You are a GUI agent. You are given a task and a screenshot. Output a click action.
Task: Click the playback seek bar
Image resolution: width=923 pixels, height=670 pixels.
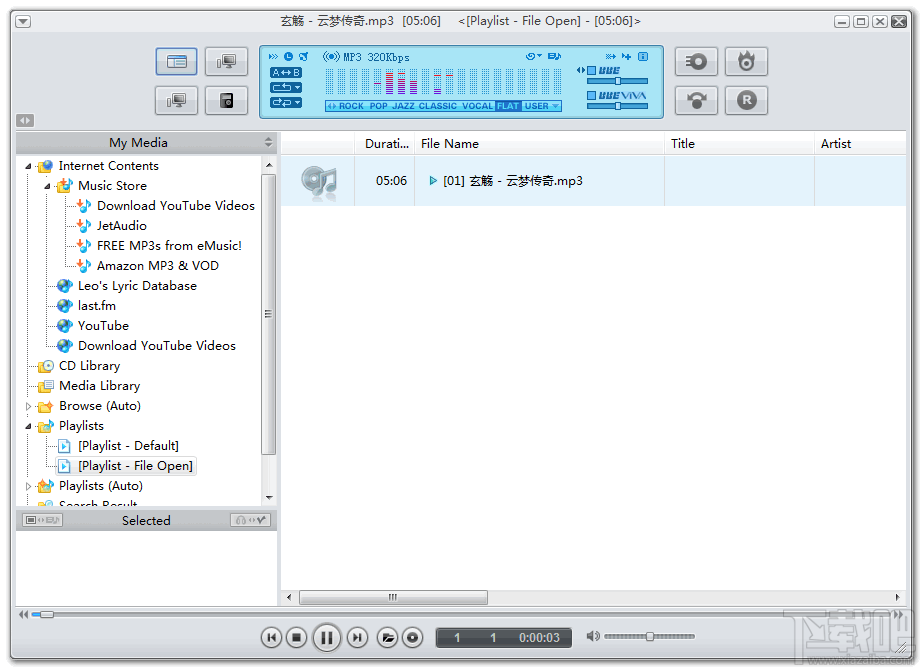(x=459, y=615)
